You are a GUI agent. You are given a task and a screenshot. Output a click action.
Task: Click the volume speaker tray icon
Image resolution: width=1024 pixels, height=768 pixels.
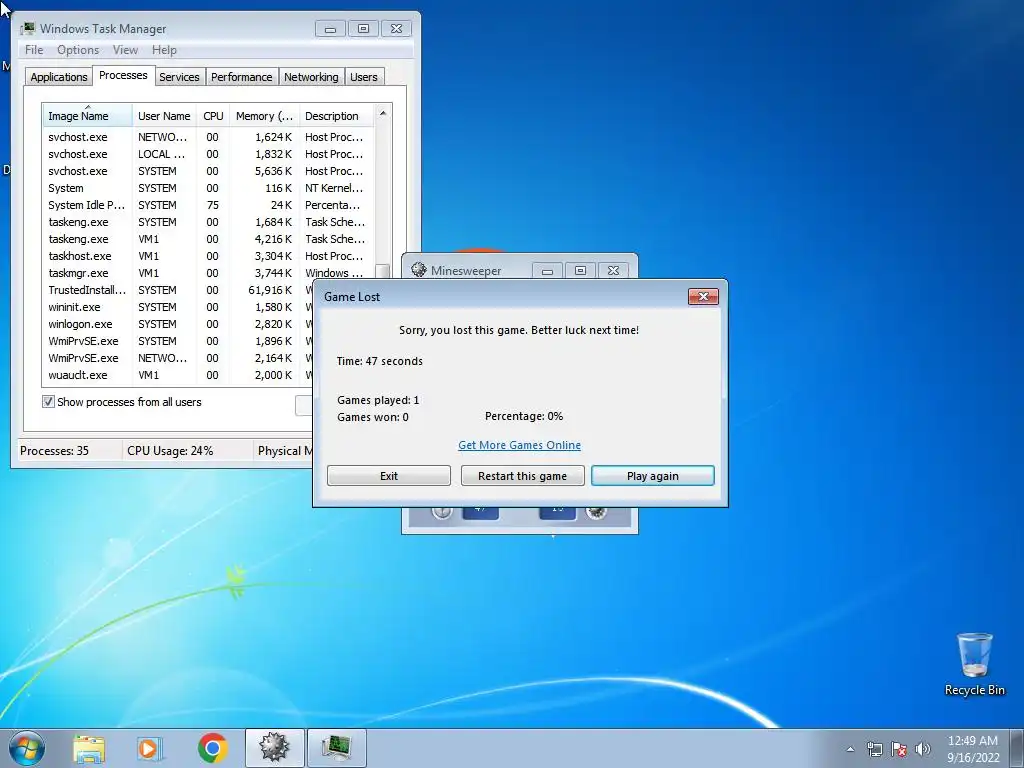point(923,749)
